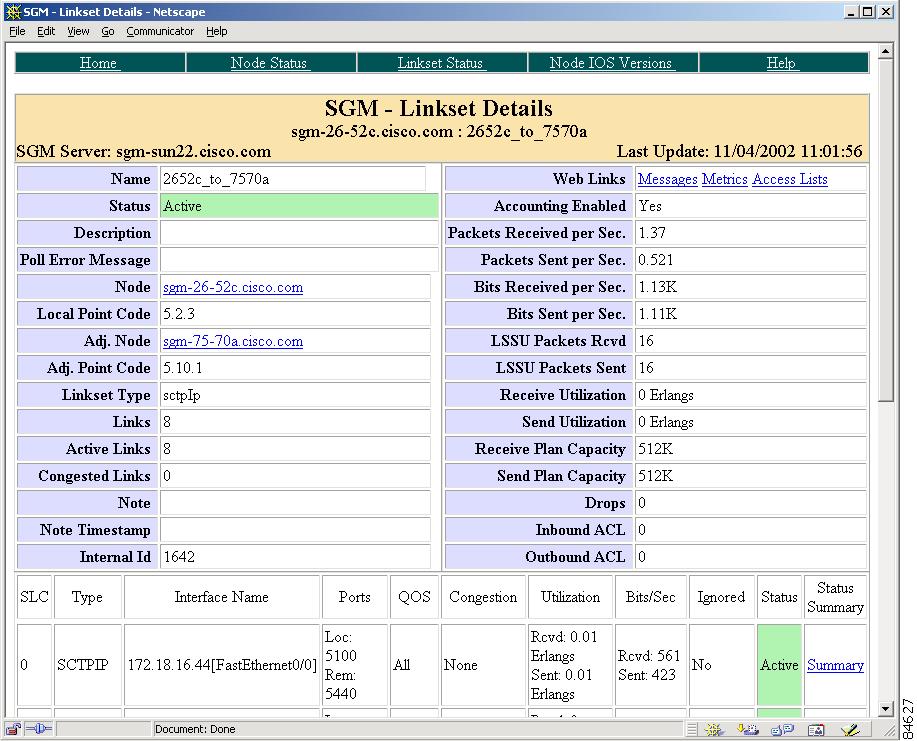Click the vertical scrollbar thumb
The height and width of the screenshot is (741, 917).
coord(885,230)
